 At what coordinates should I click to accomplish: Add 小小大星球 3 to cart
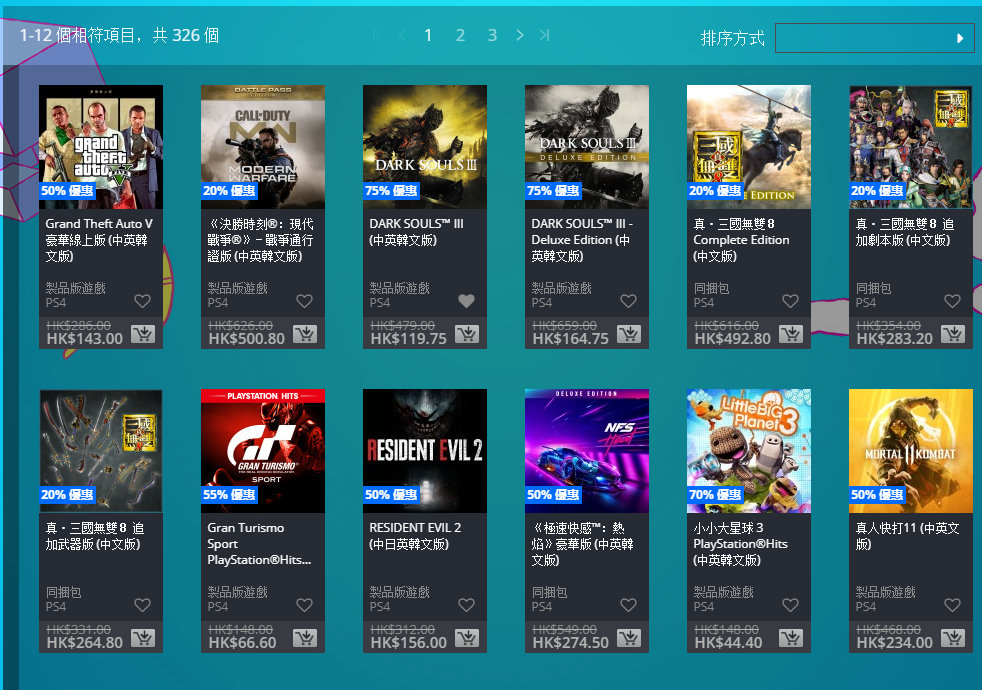click(x=791, y=638)
